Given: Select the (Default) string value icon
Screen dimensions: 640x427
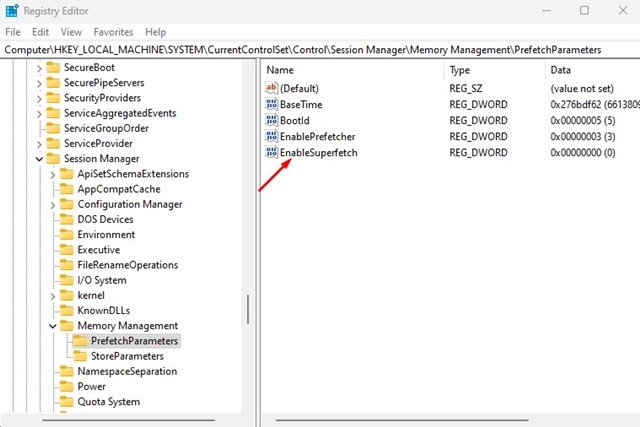Looking at the screenshot, I should [271, 88].
